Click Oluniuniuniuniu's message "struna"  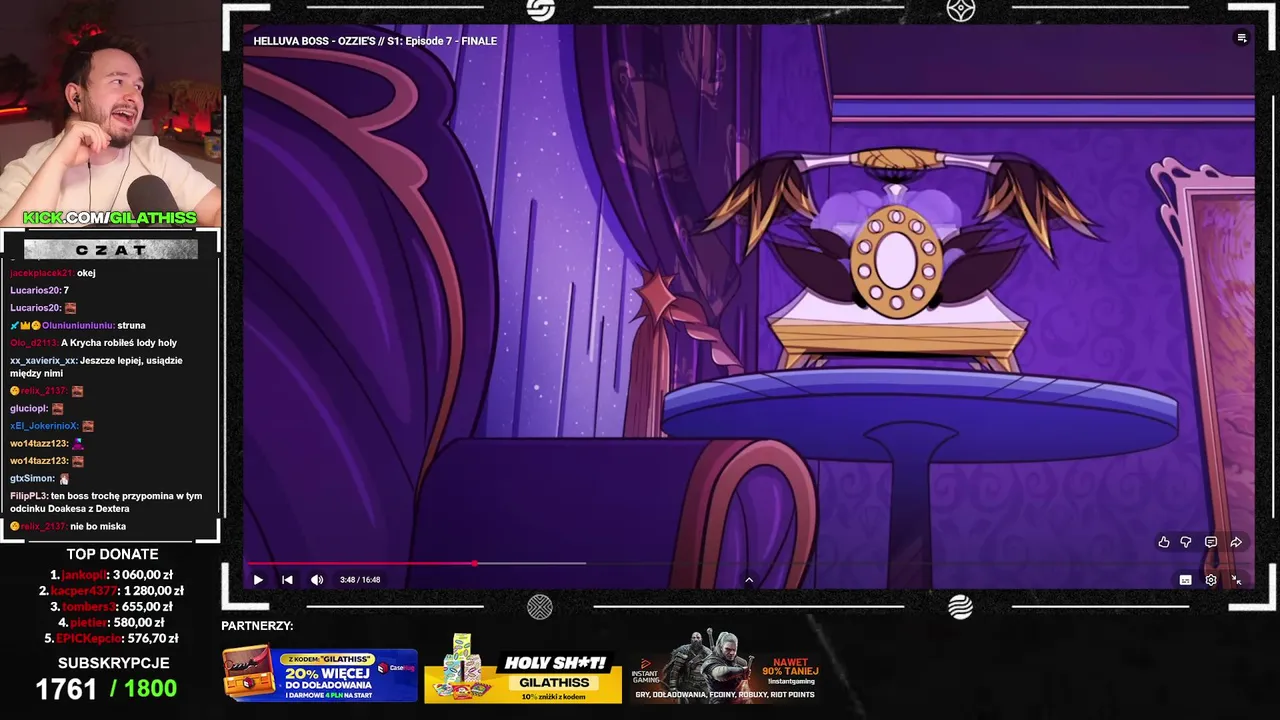coord(131,325)
